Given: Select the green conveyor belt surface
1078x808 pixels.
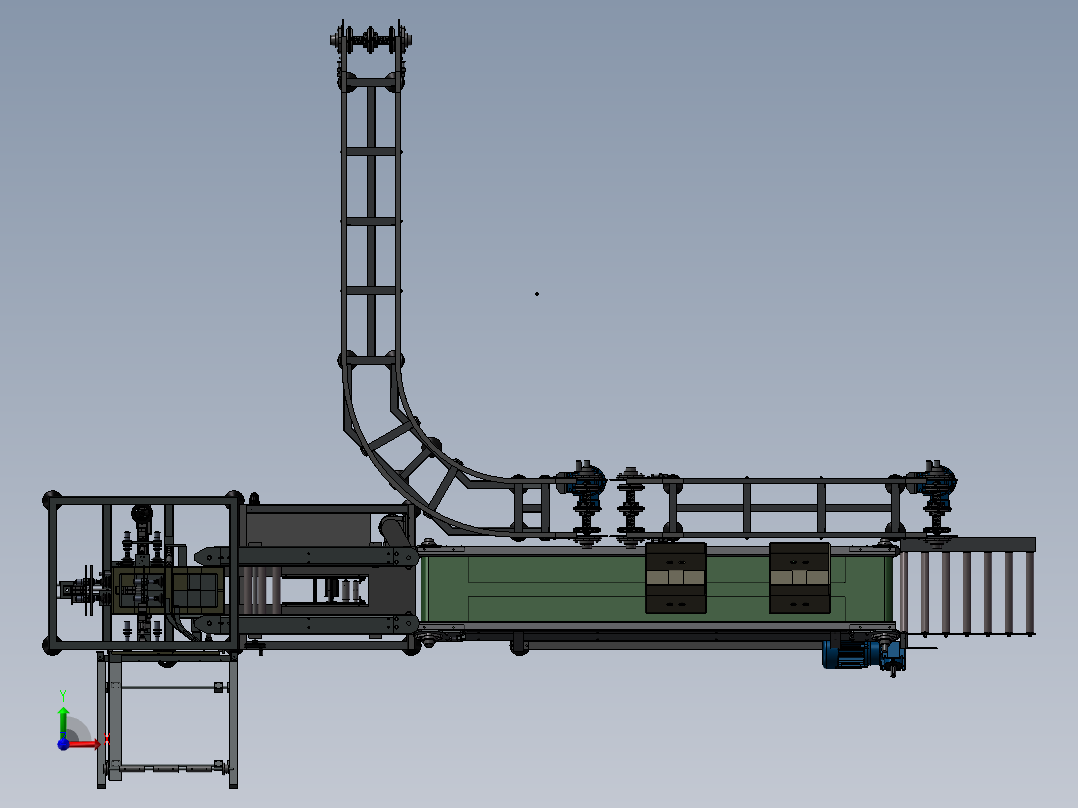Looking at the screenshot, I should tap(657, 587).
